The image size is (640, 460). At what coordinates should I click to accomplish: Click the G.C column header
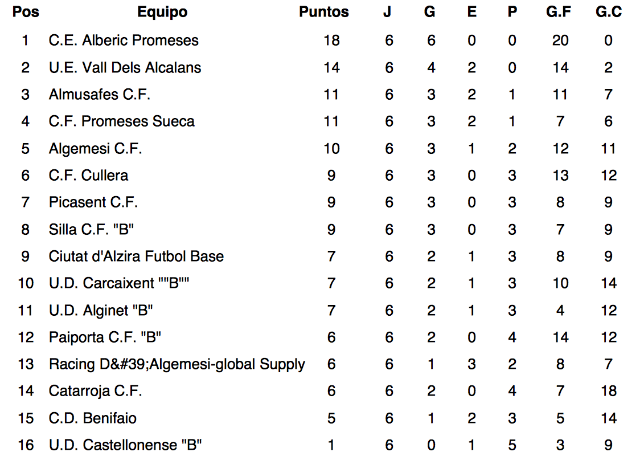point(608,12)
